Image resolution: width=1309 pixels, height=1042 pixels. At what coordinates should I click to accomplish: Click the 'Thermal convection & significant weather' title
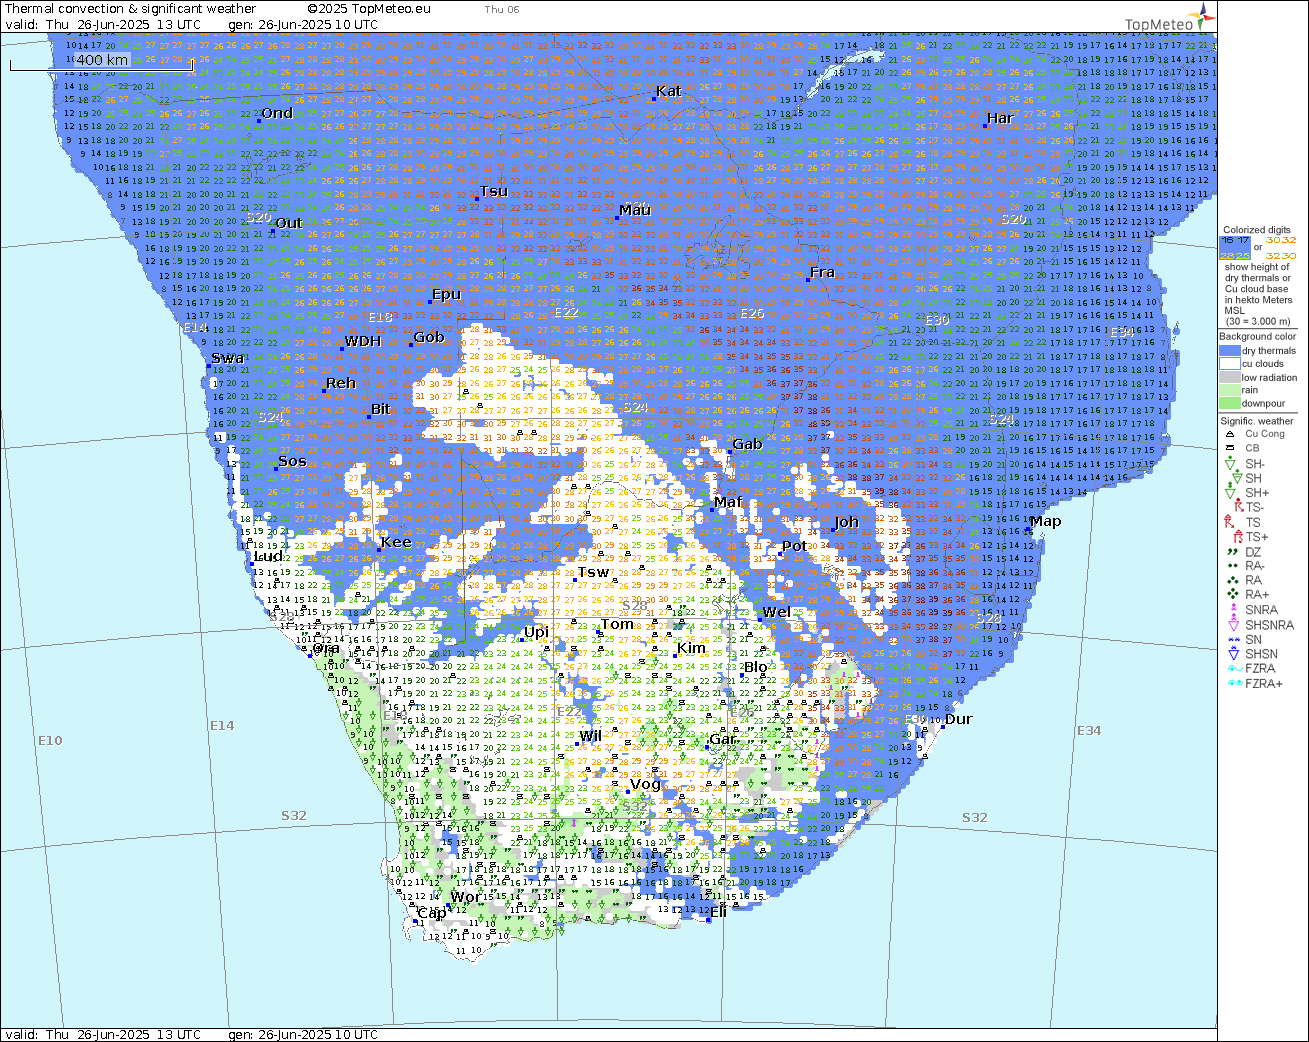pyautogui.click(x=131, y=9)
